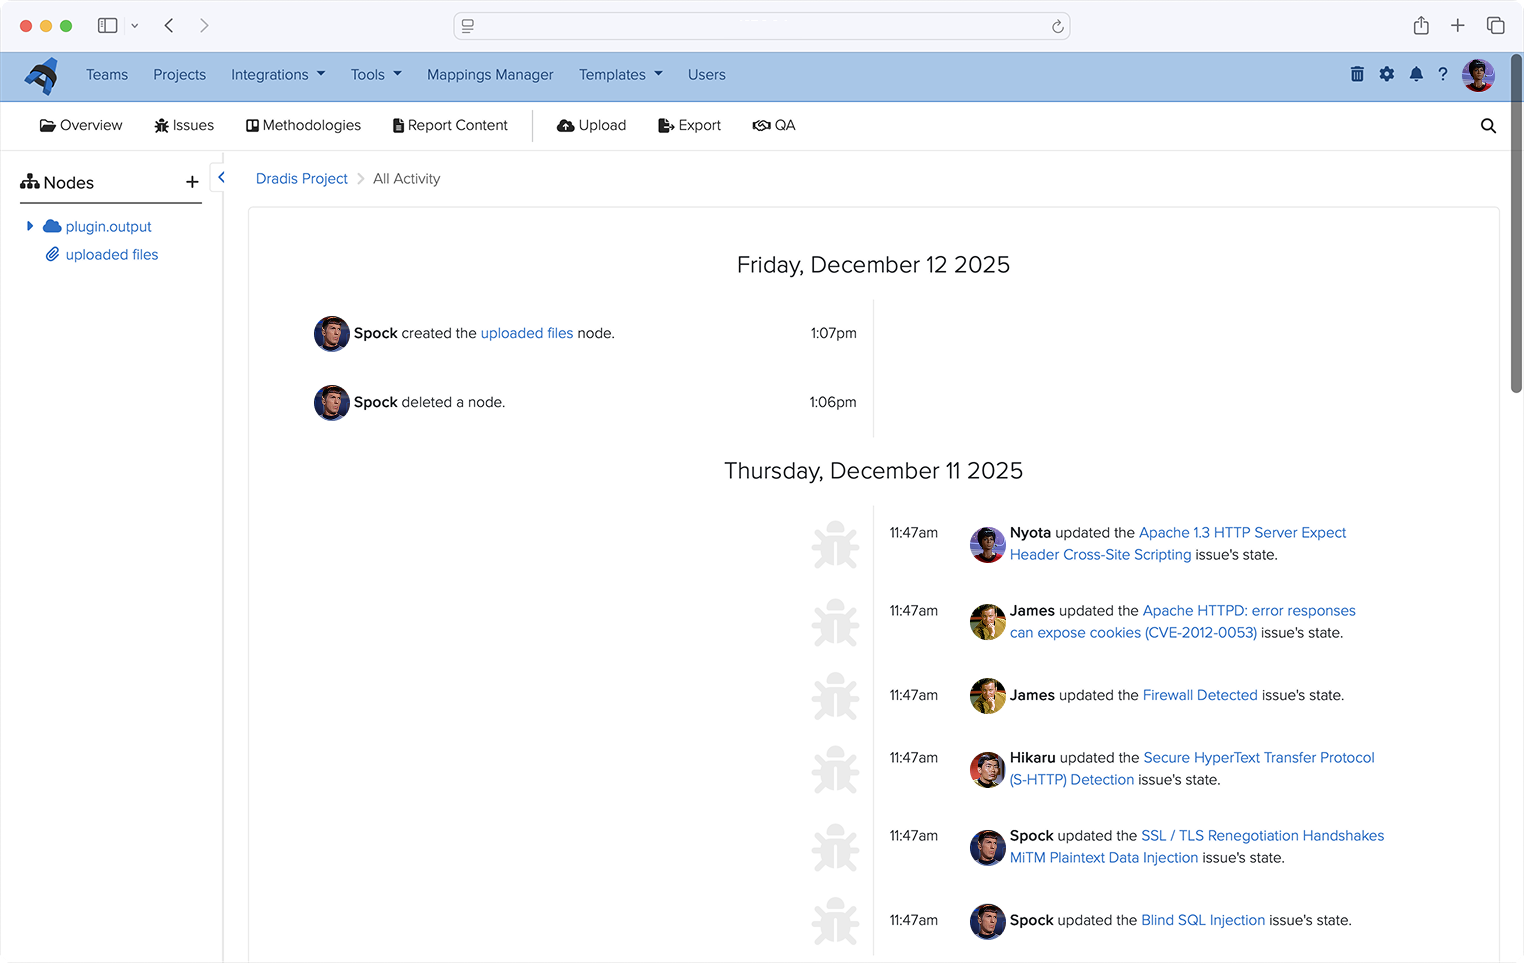1524x963 pixels.
Task: Toggle browser sidebar
Action: (x=107, y=25)
